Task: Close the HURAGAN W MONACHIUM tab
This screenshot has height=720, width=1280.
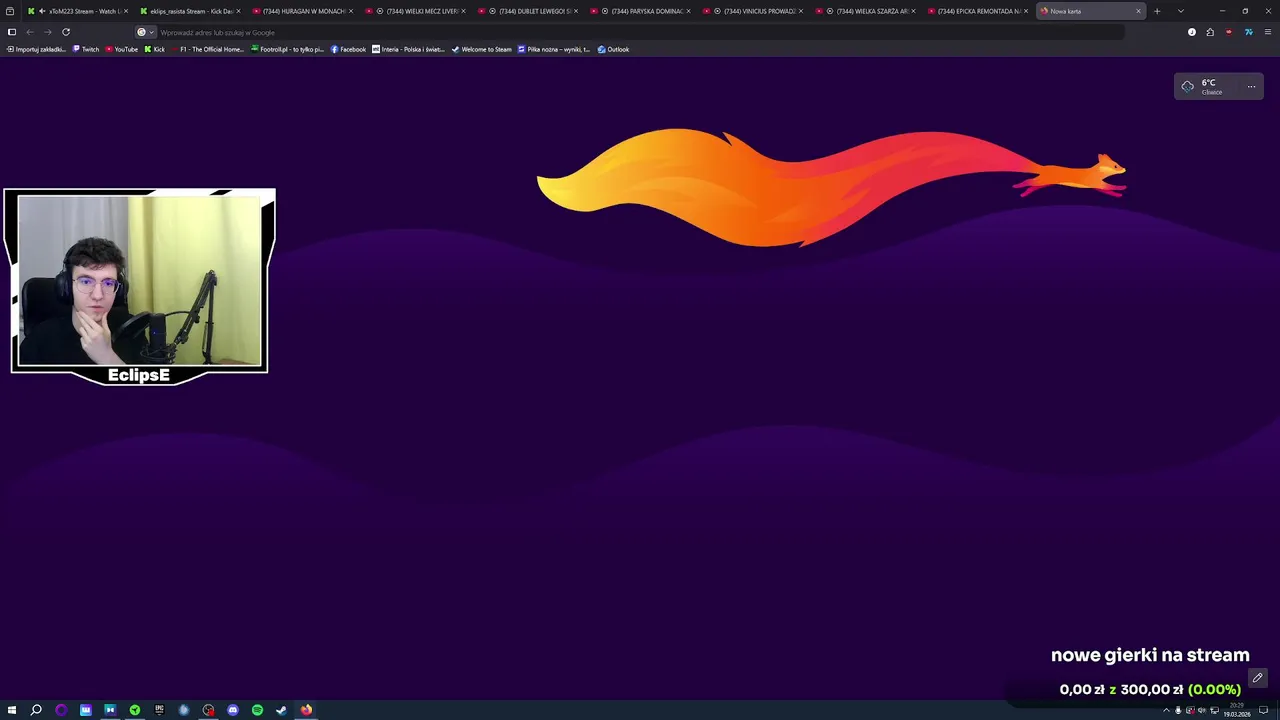Action: click(350, 11)
